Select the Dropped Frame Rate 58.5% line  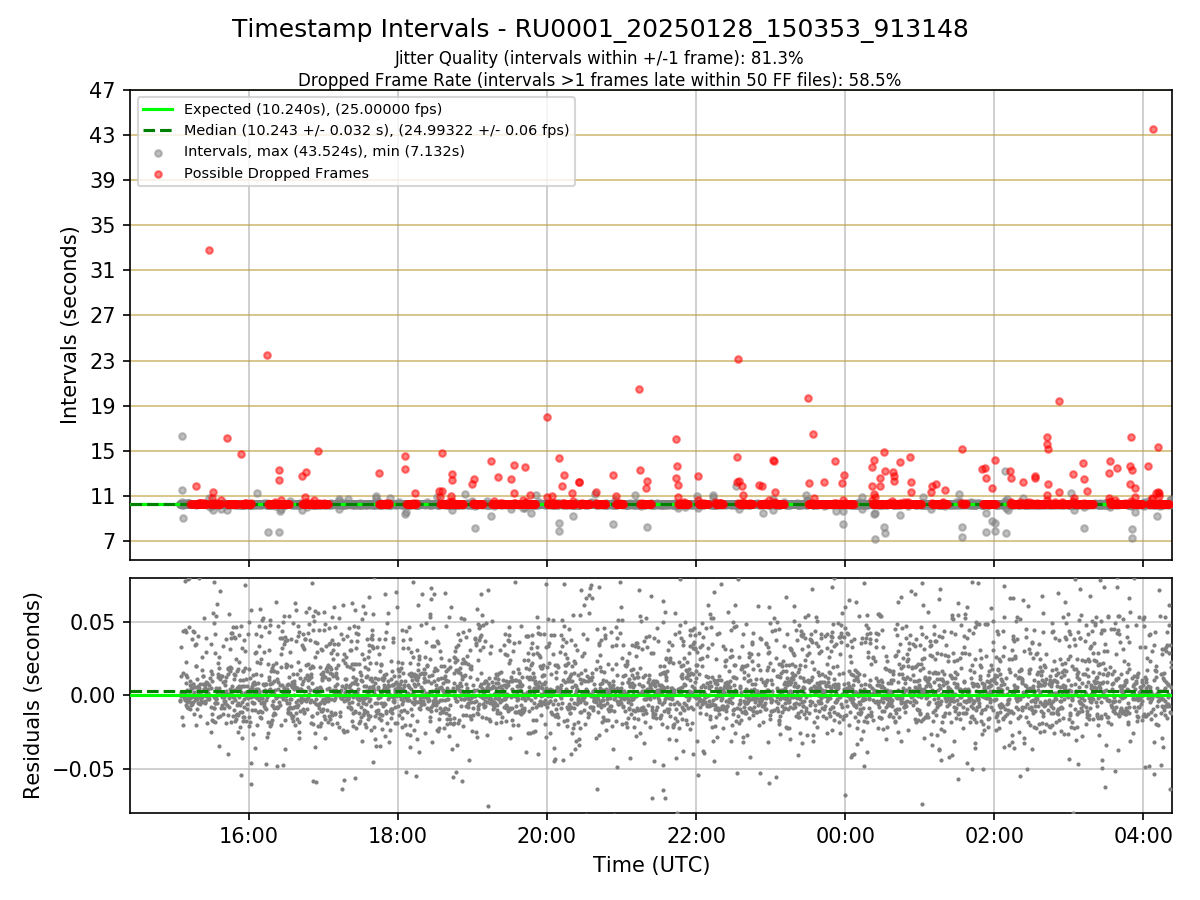coord(599,80)
